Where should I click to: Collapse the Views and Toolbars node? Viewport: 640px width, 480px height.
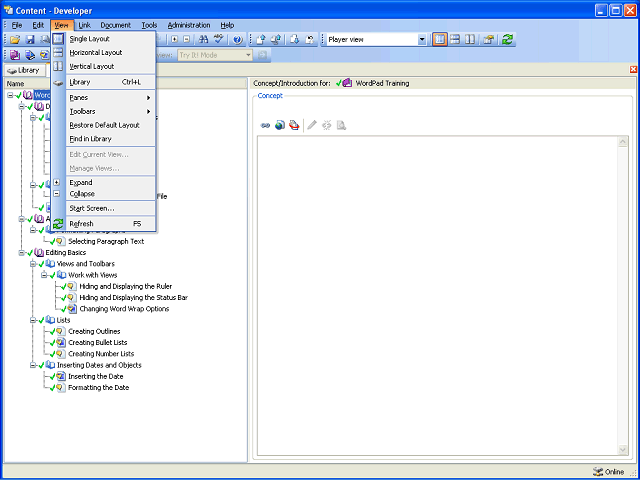[33, 264]
